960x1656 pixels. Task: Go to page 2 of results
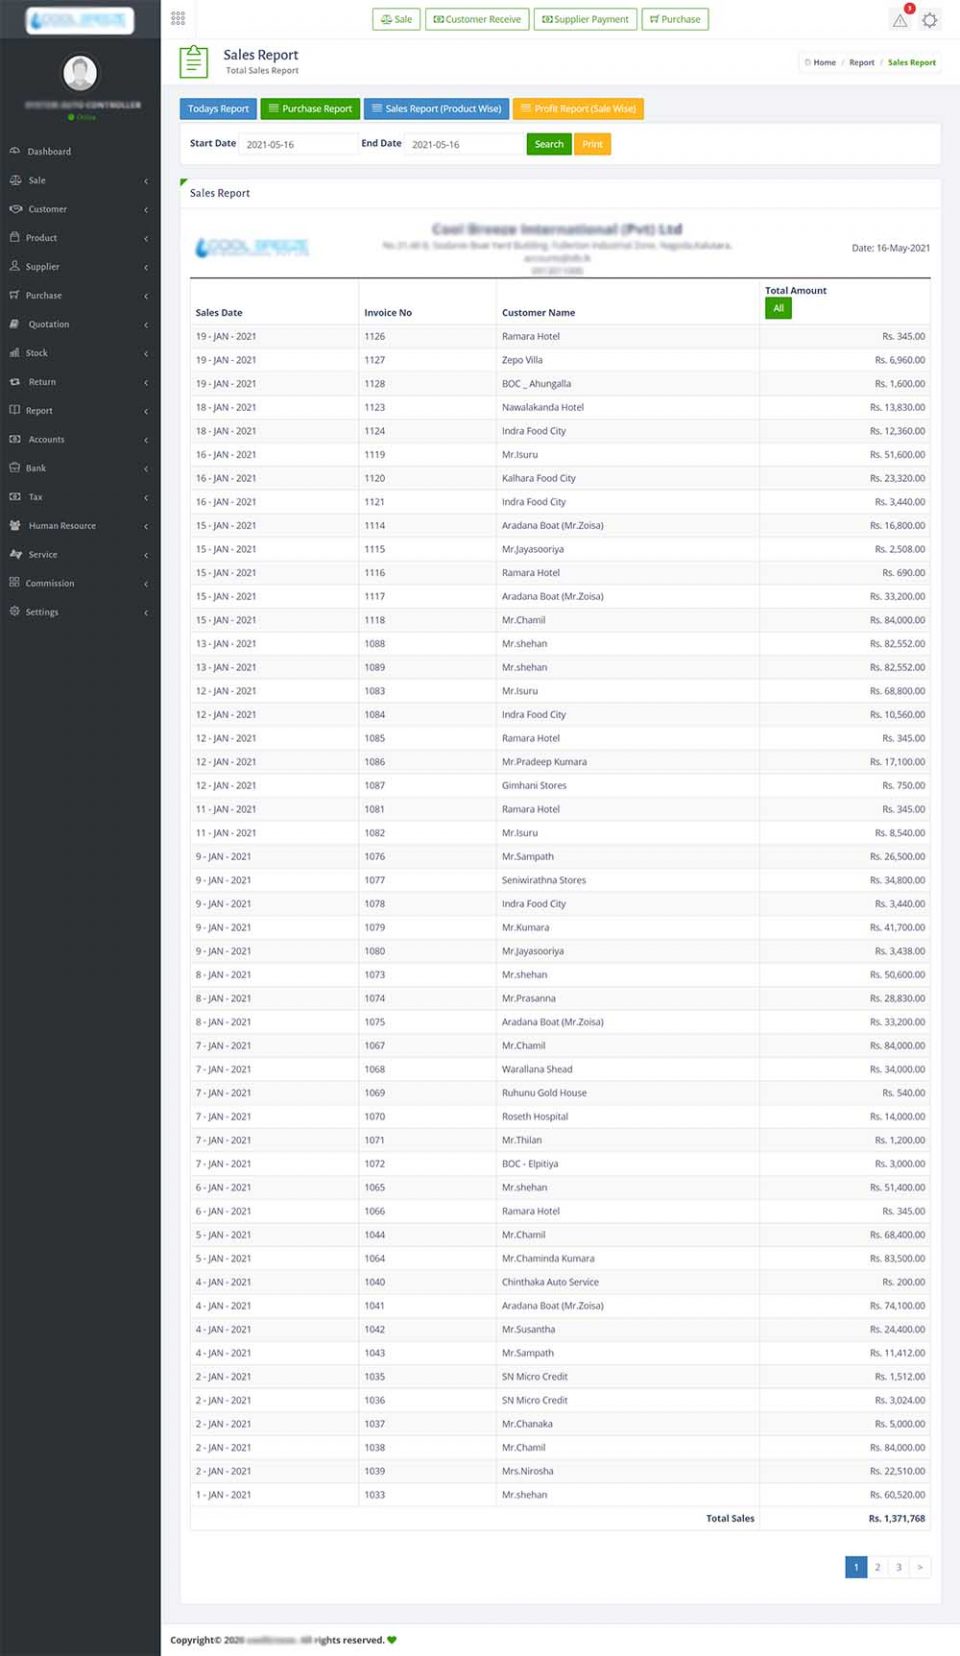(877, 1567)
